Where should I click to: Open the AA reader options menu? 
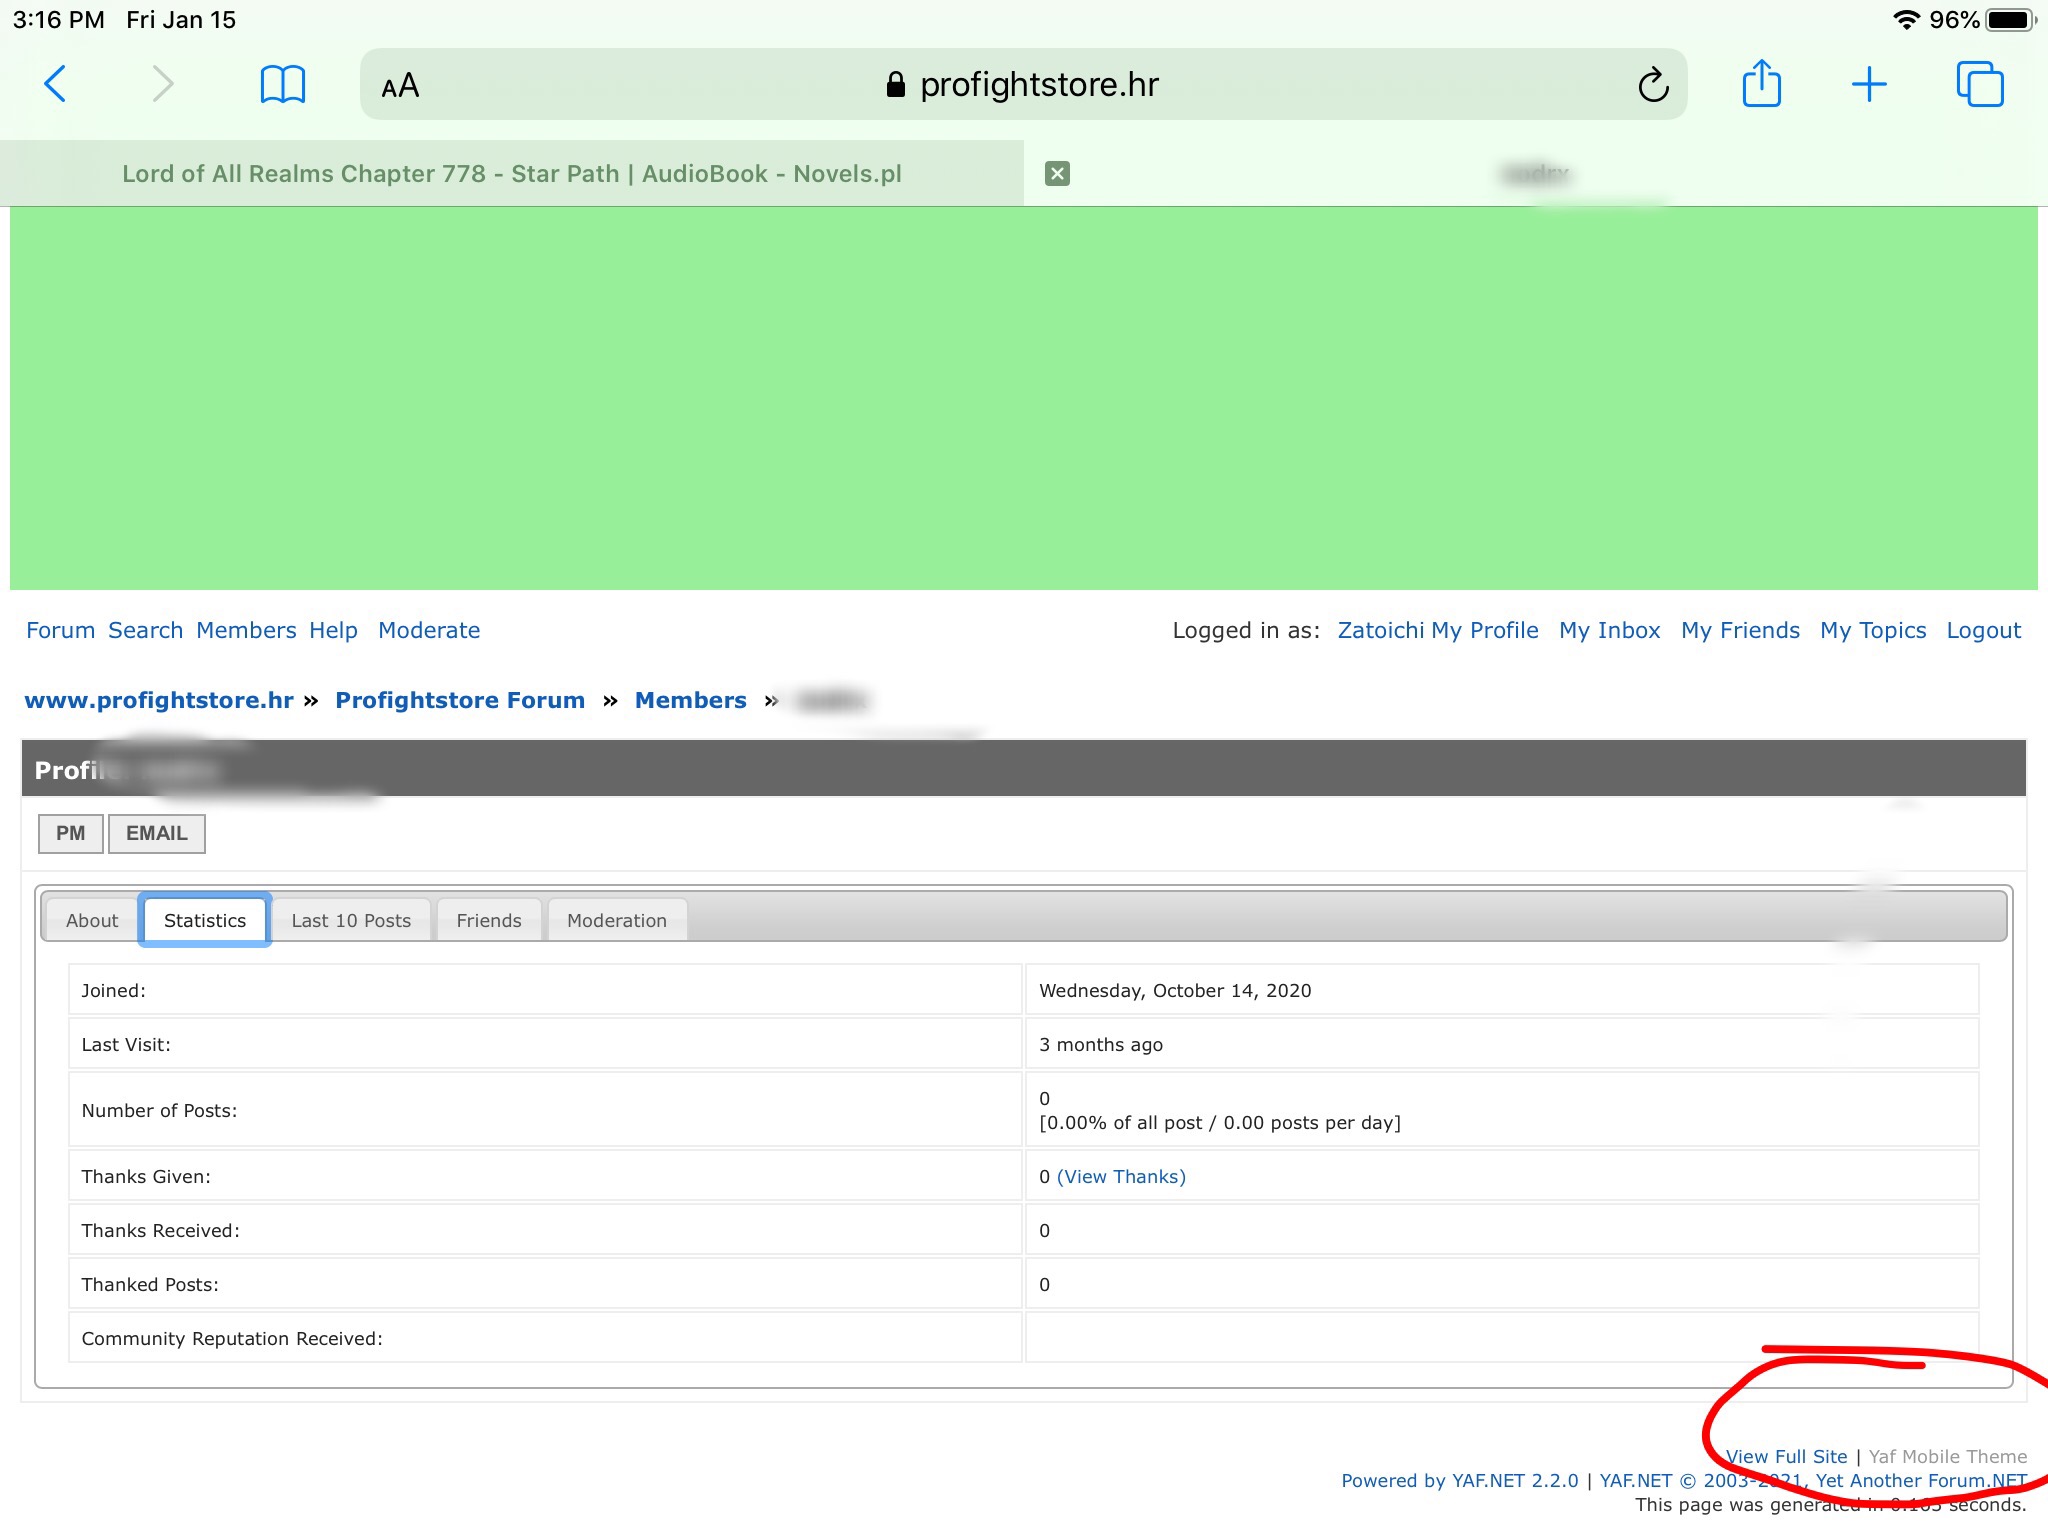point(400,86)
